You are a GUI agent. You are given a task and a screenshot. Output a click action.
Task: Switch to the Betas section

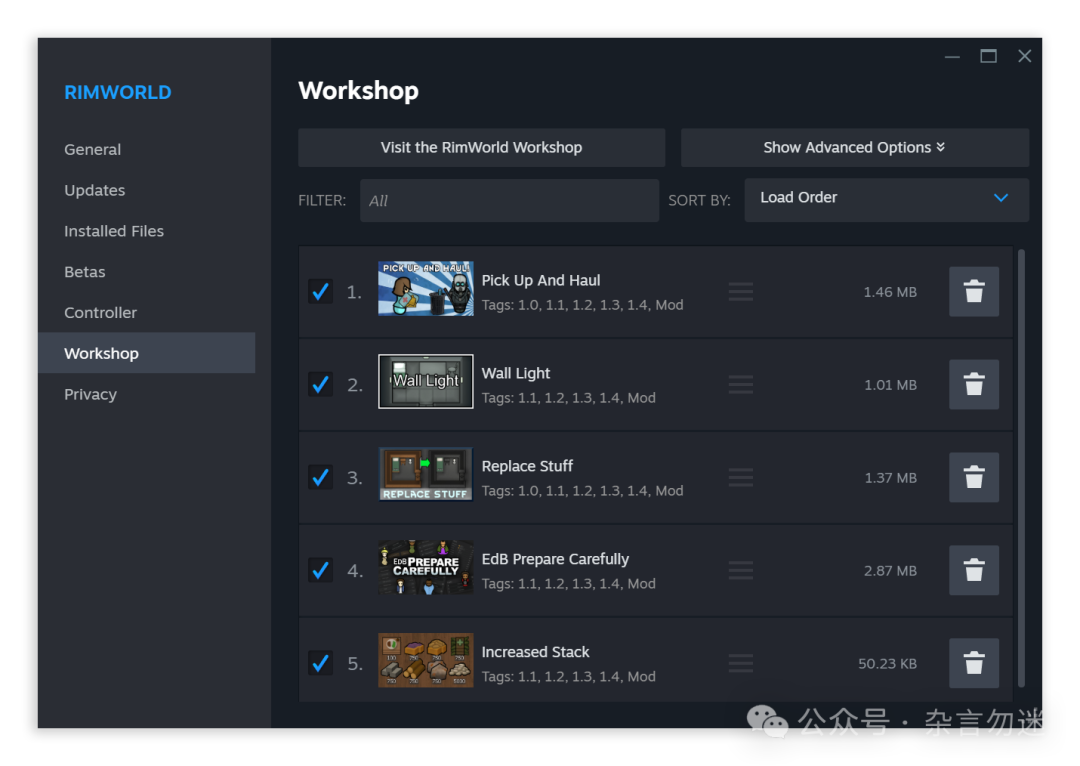tap(85, 272)
